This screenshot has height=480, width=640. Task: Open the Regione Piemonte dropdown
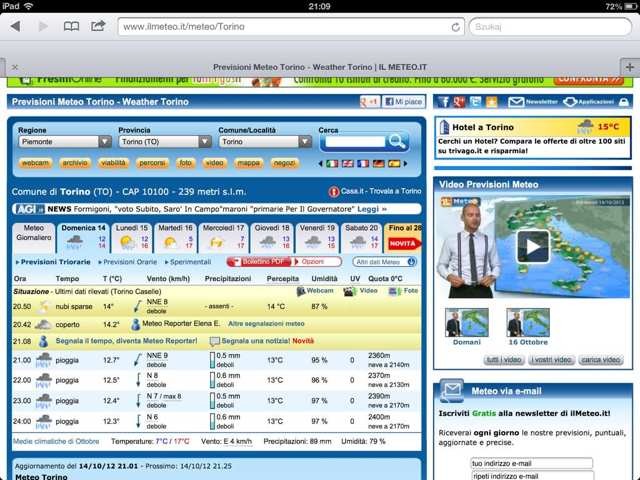[65, 142]
